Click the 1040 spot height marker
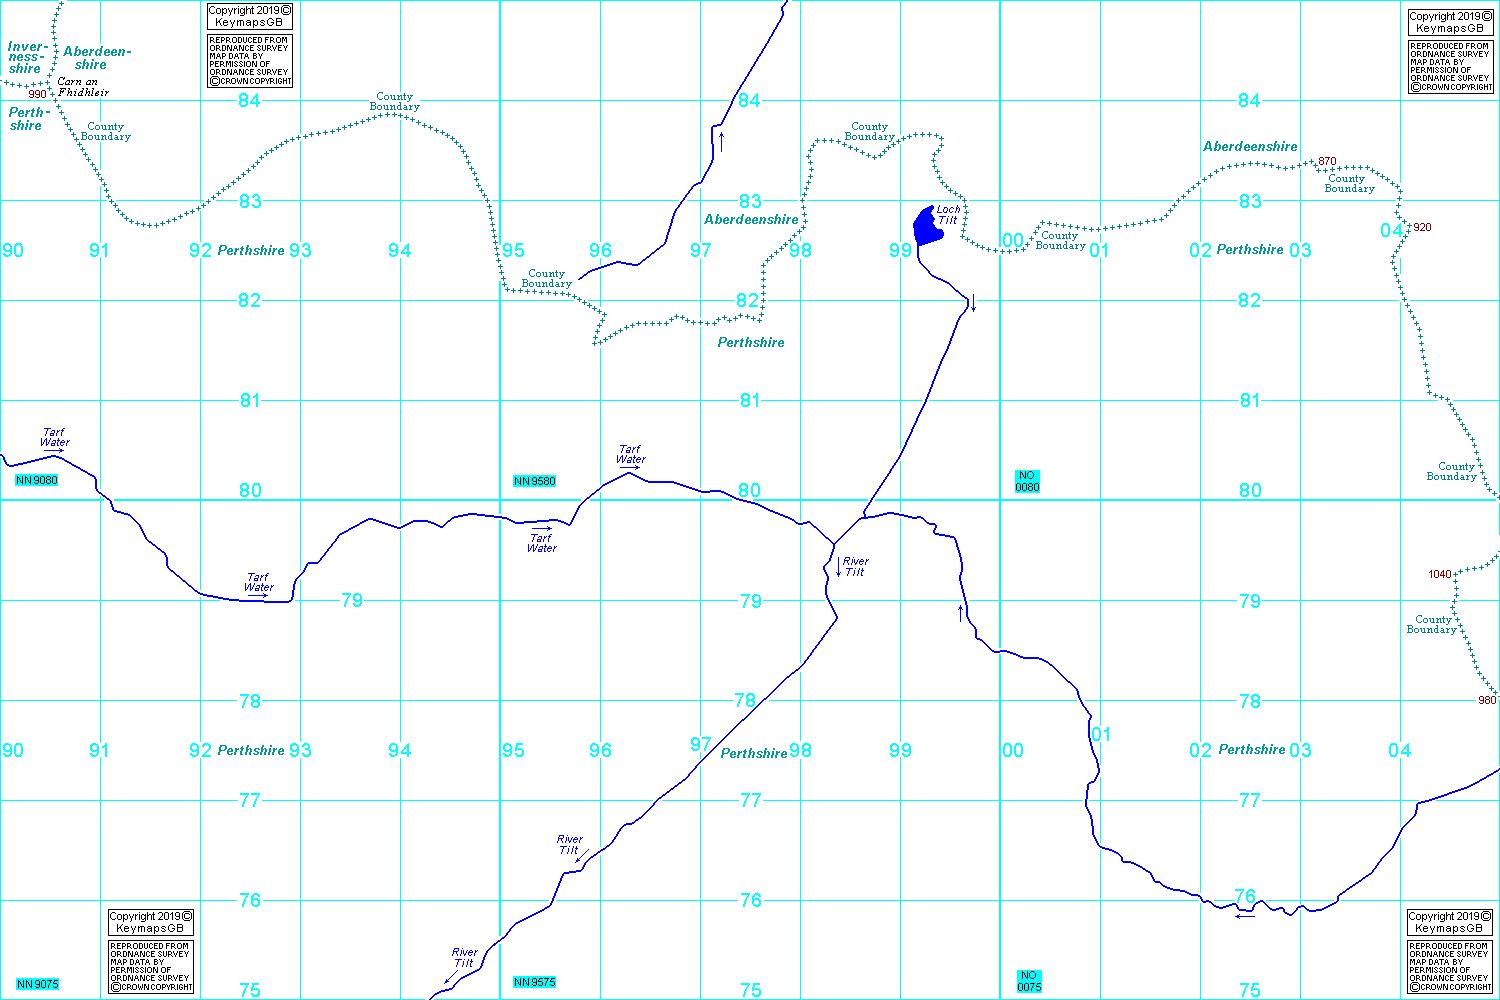The height and width of the screenshot is (1000, 1500). [x=1440, y=574]
